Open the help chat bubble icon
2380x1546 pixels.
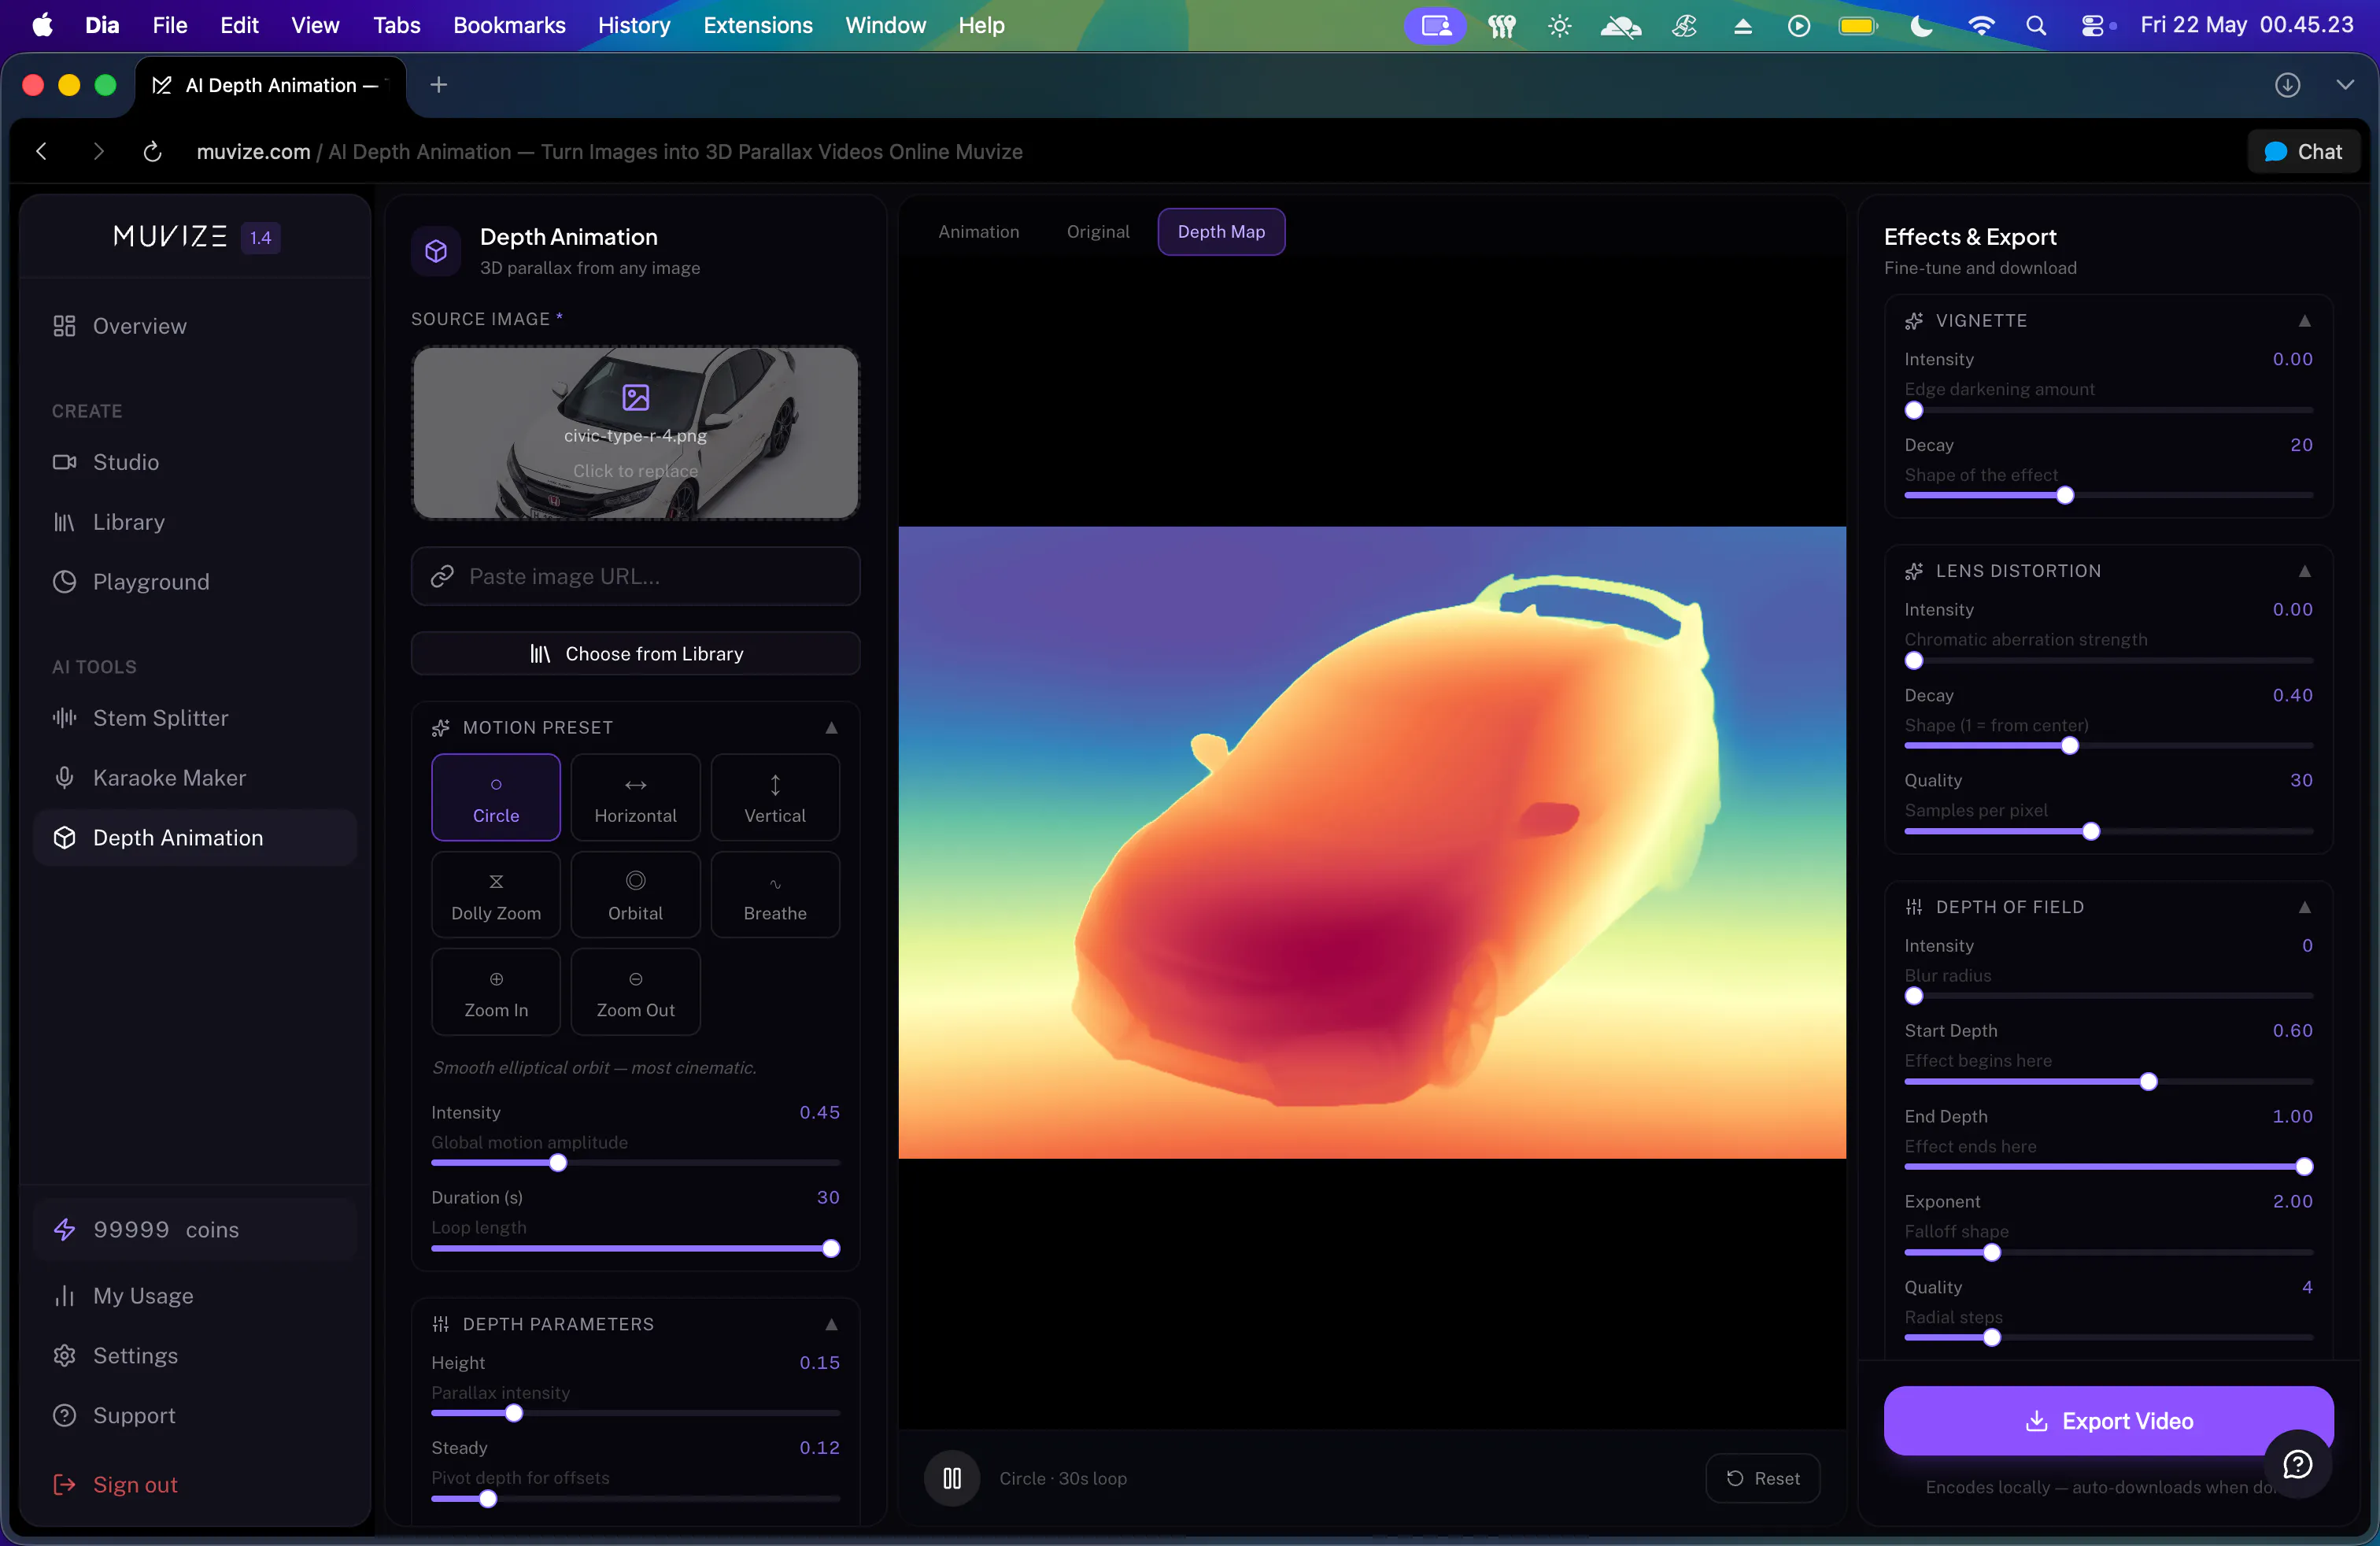pos(2297,1464)
